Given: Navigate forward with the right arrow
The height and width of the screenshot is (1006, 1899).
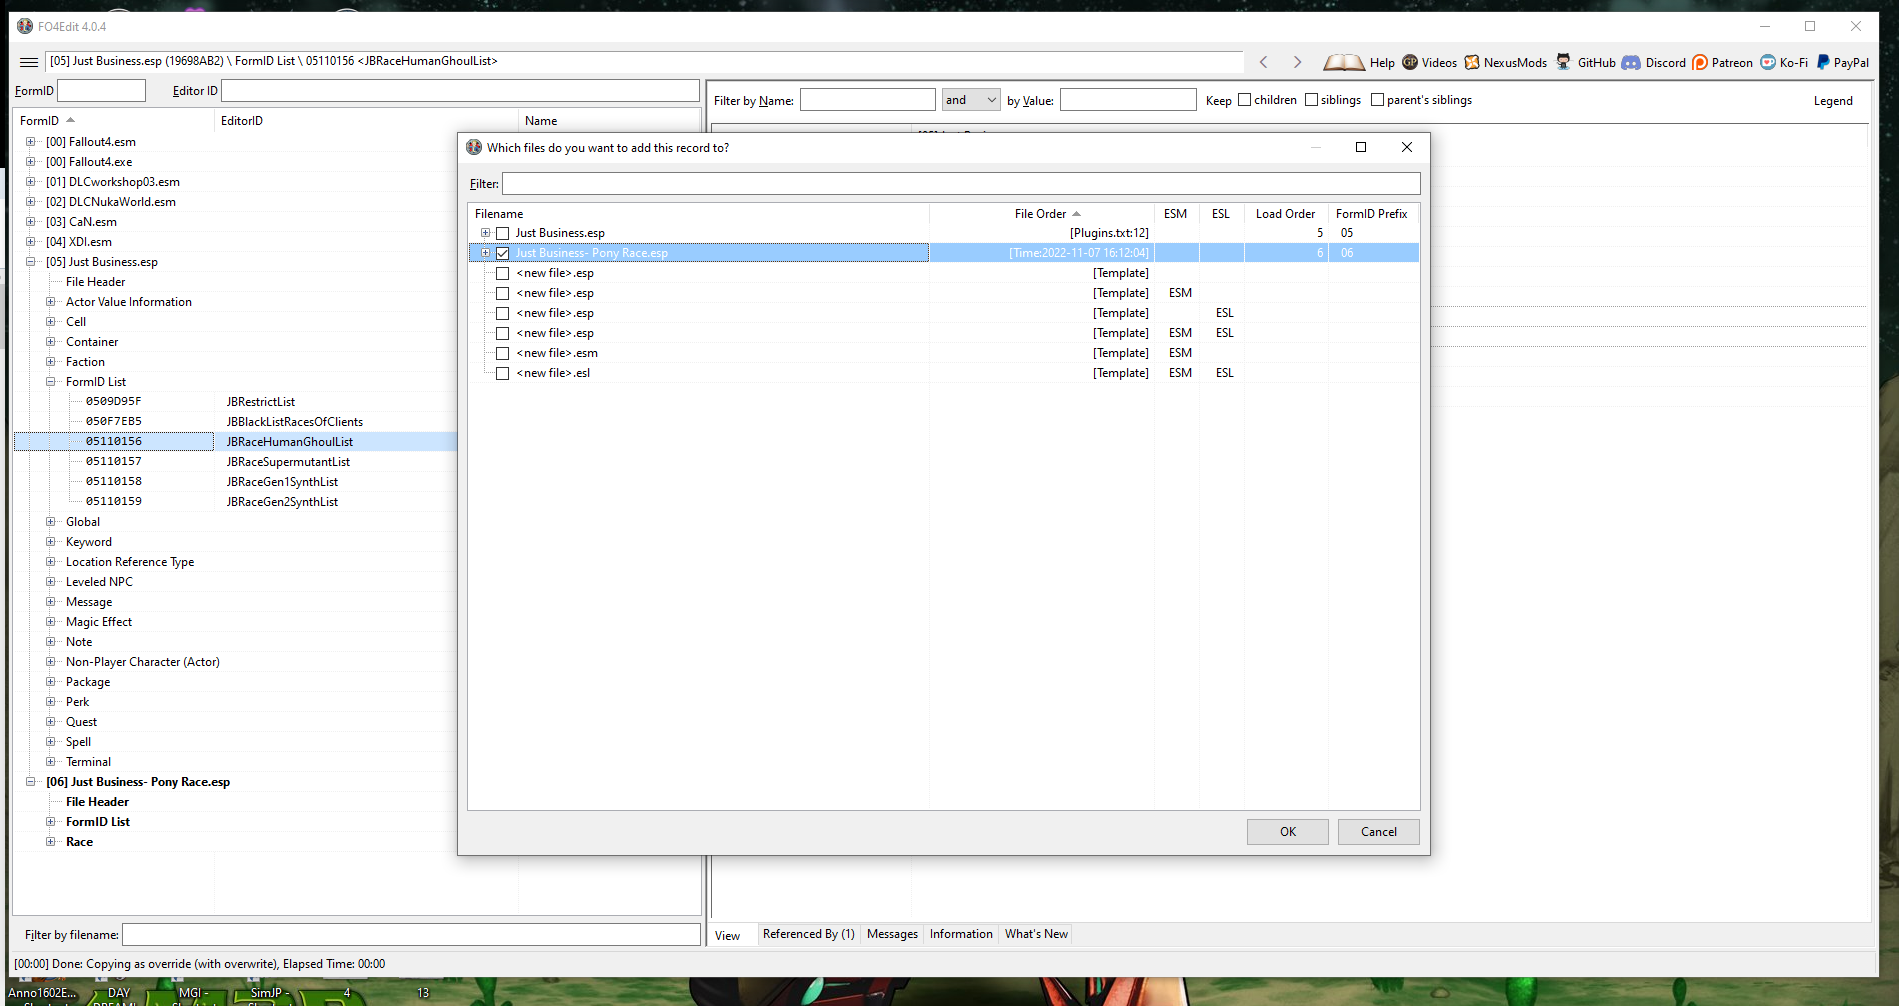Looking at the screenshot, I should point(1297,62).
